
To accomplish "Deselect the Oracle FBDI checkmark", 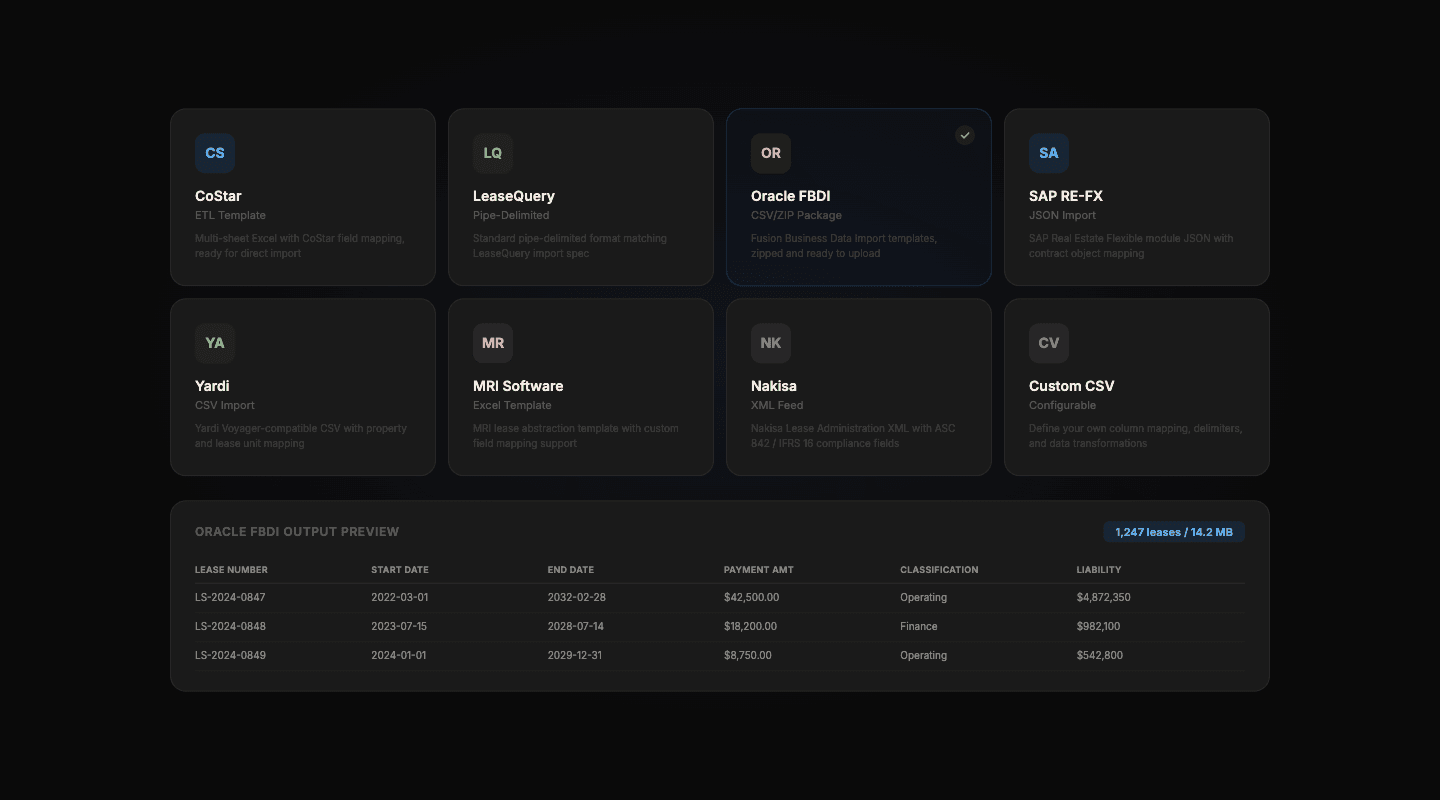I will [x=964, y=135].
